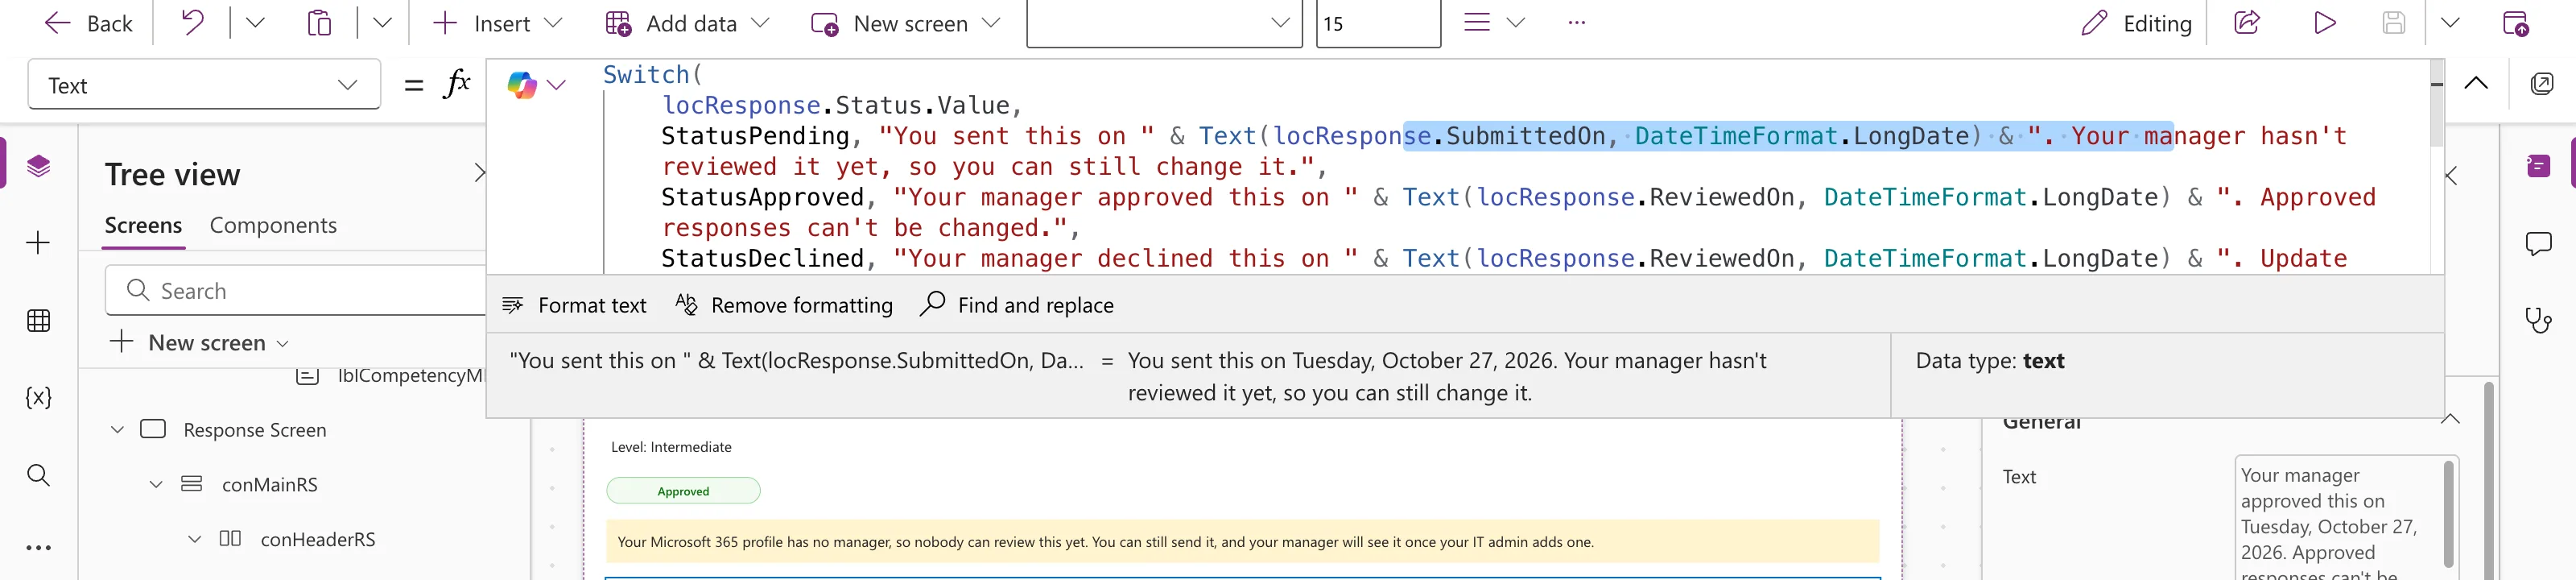The height and width of the screenshot is (580, 2576).
Task: Click the tree view Search field
Action: tap(296, 290)
